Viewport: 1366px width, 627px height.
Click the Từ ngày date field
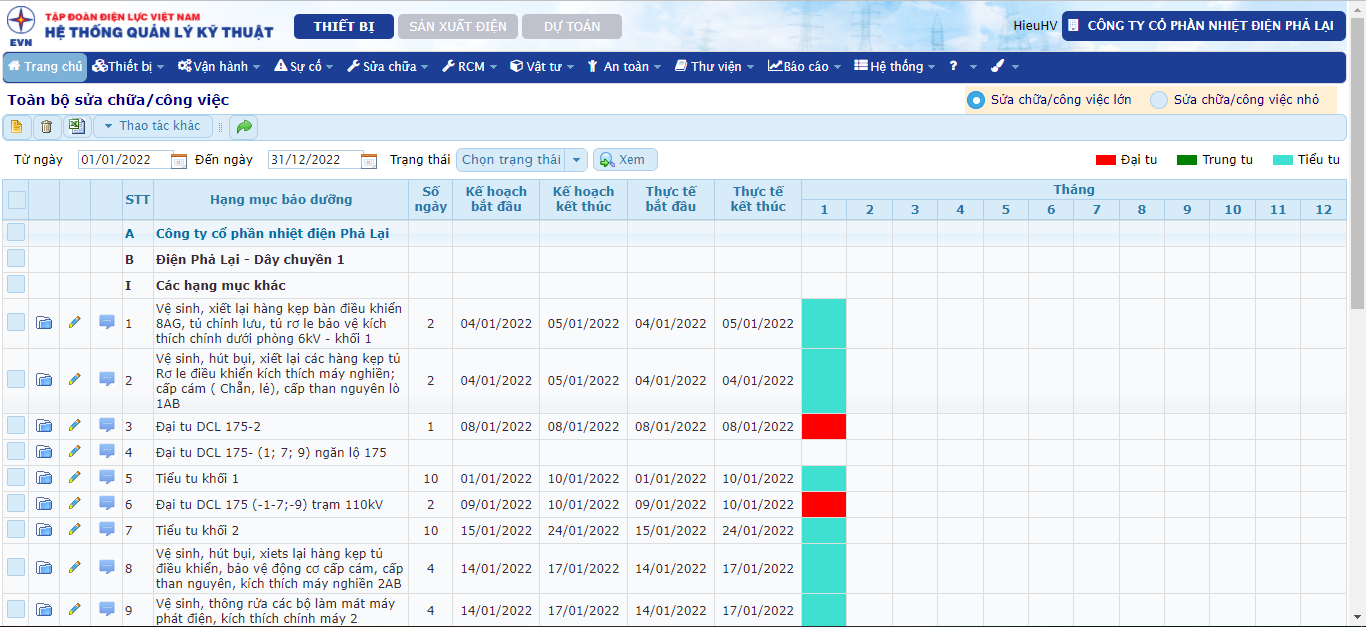[124, 160]
